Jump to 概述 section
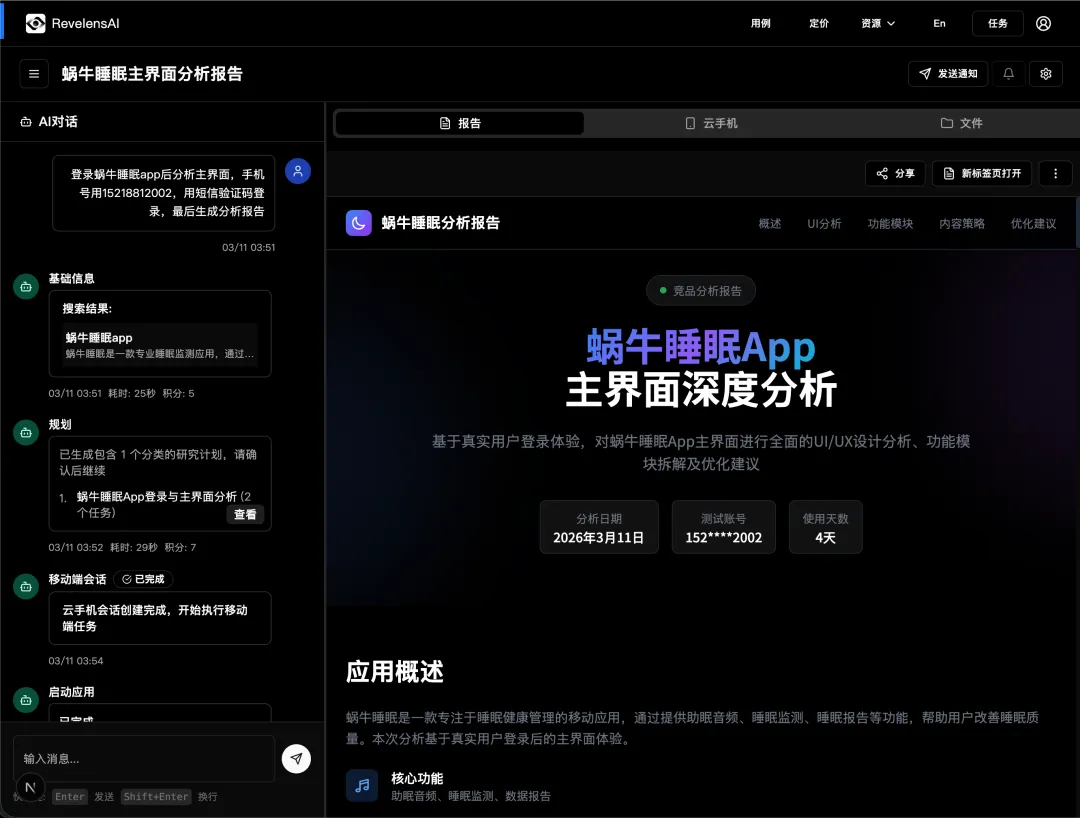The image size is (1080, 818). (770, 224)
